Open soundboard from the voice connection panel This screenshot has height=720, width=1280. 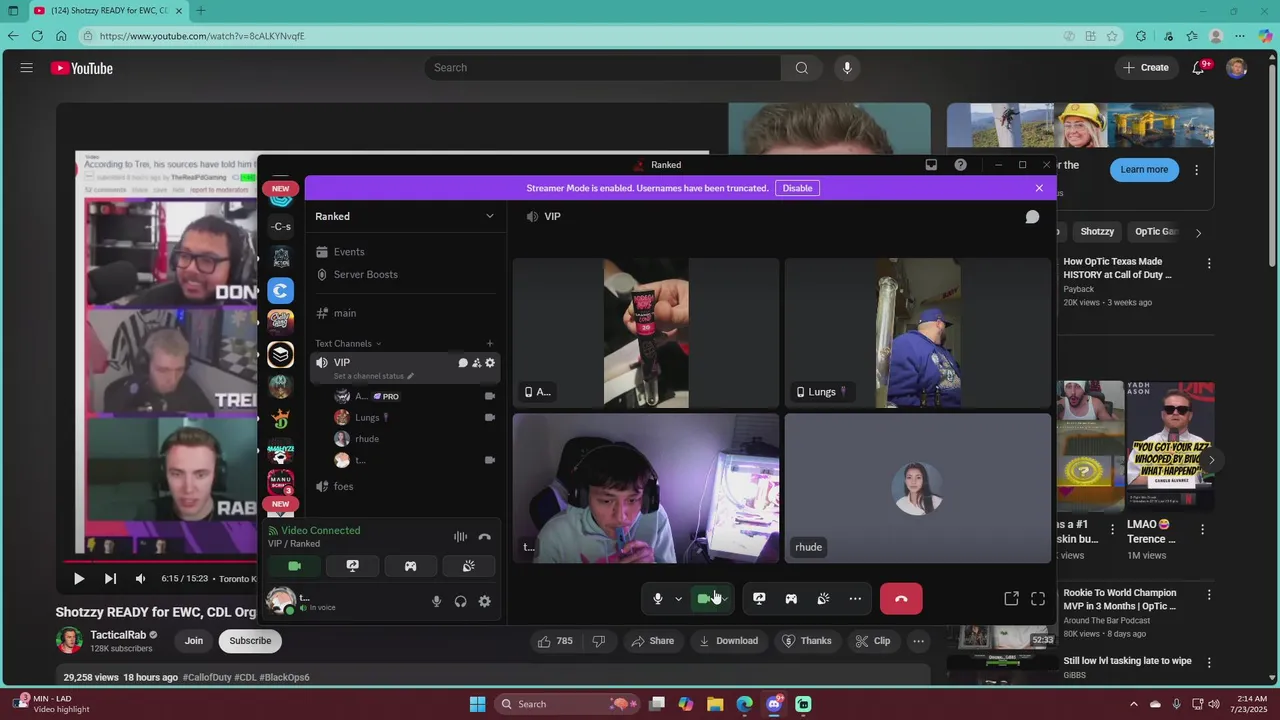coord(468,566)
